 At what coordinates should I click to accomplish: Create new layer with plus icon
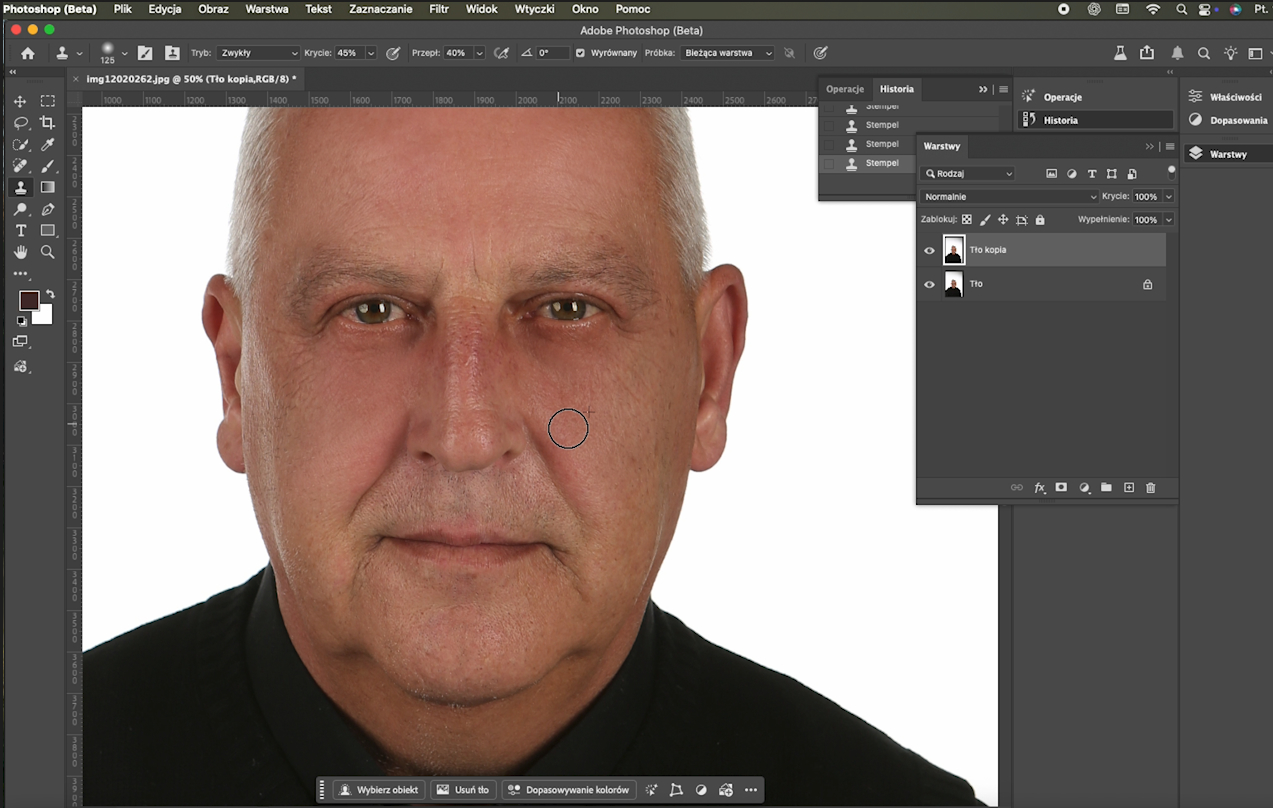point(1129,488)
